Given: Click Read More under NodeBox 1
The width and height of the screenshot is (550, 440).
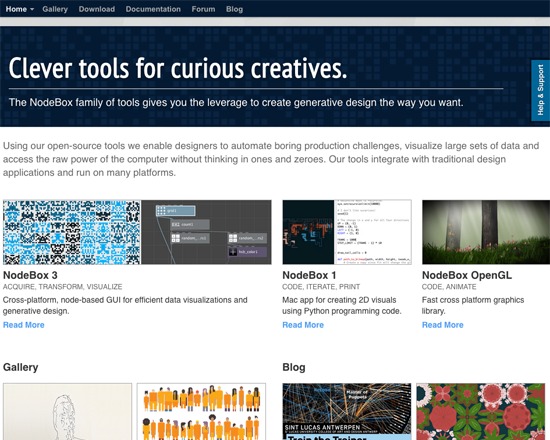Looking at the screenshot, I should point(303,325).
